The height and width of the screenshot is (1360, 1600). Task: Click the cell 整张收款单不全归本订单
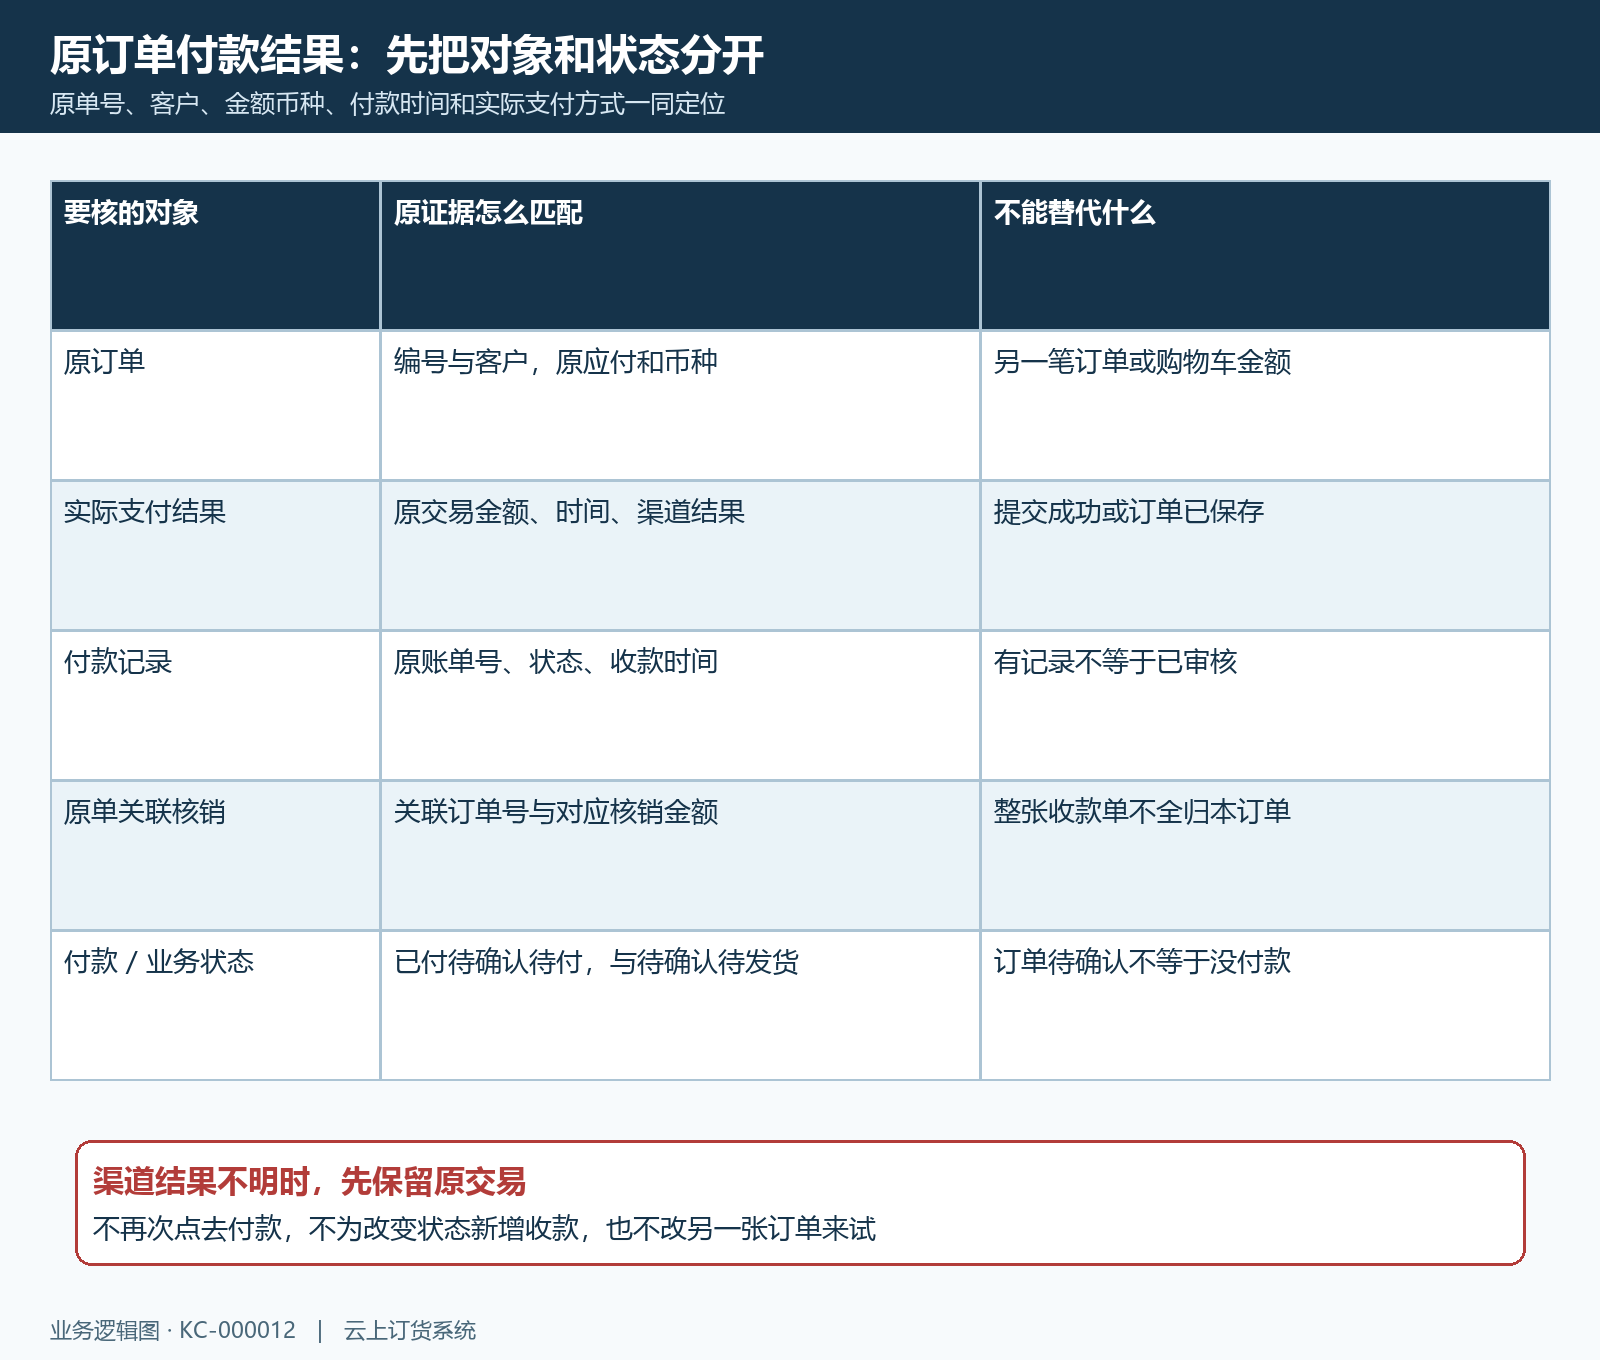point(1265,855)
